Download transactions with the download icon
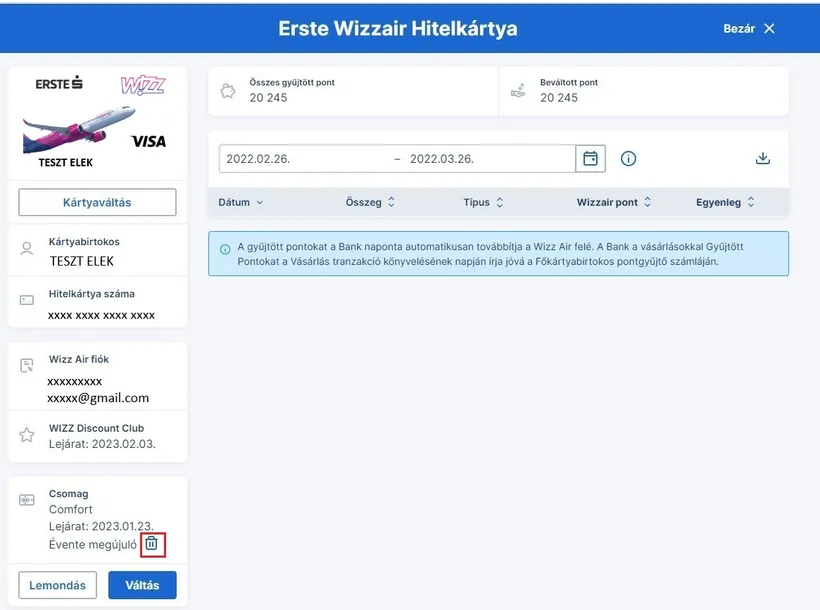 point(763,159)
